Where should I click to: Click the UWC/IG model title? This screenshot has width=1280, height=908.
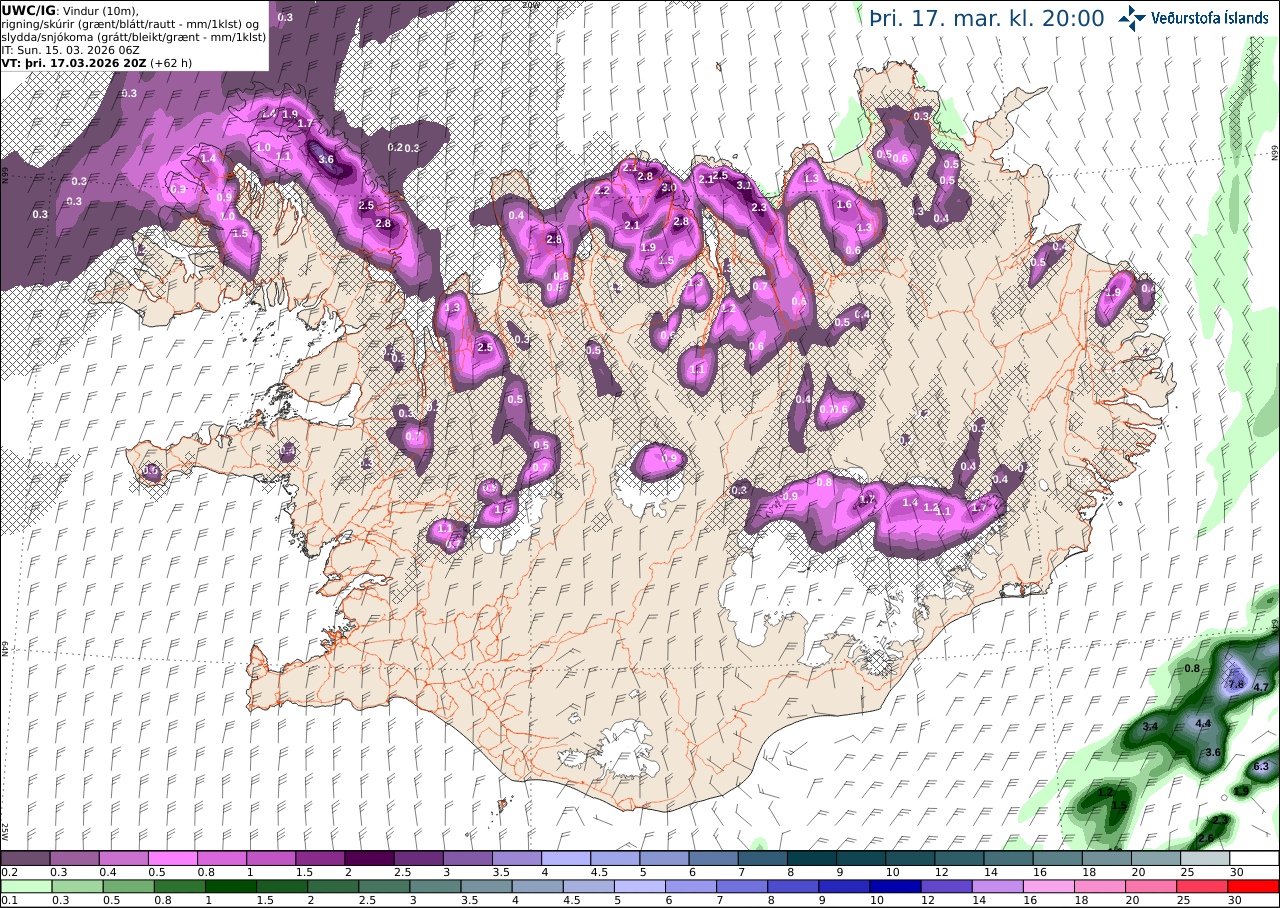pyautogui.click(x=29, y=10)
